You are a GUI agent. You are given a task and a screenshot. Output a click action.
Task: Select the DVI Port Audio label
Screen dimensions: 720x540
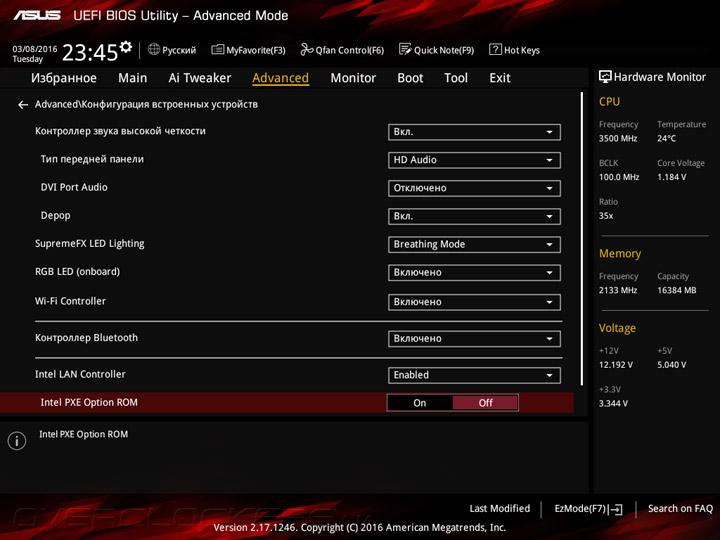coord(74,187)
